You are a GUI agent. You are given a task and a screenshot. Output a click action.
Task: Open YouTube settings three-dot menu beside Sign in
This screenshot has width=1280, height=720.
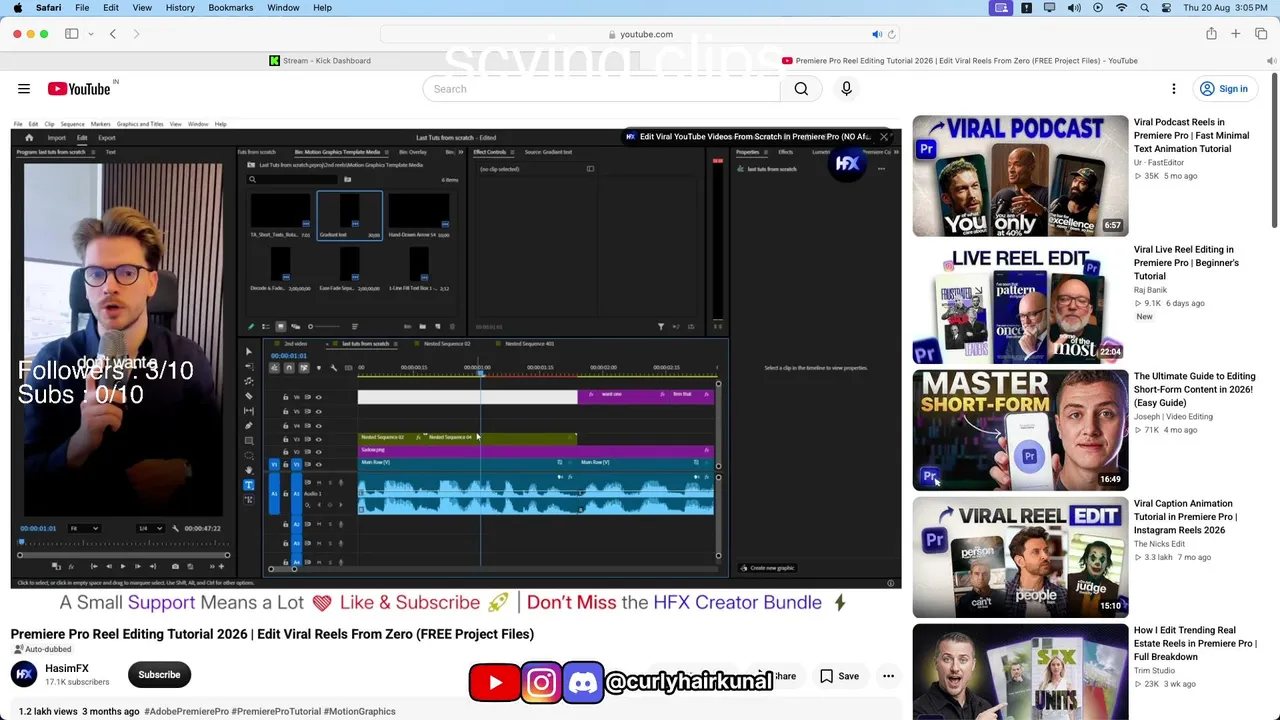click(1174, 89)
